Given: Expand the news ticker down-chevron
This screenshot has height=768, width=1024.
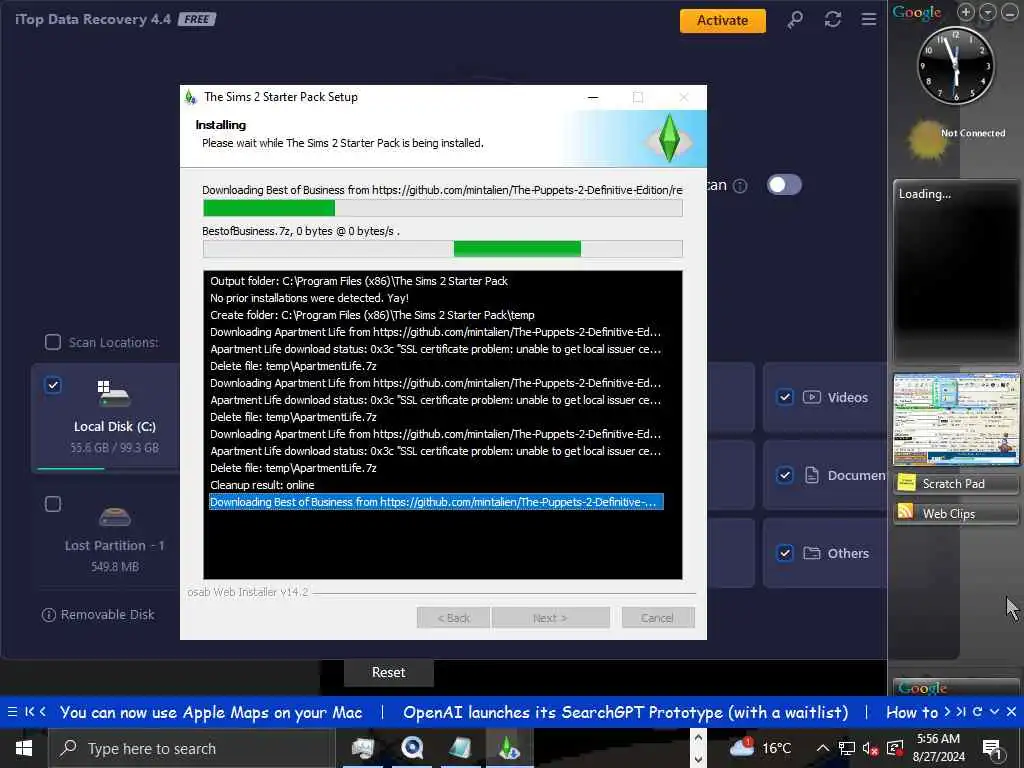Looking at the screenshot, I should 995,712.
